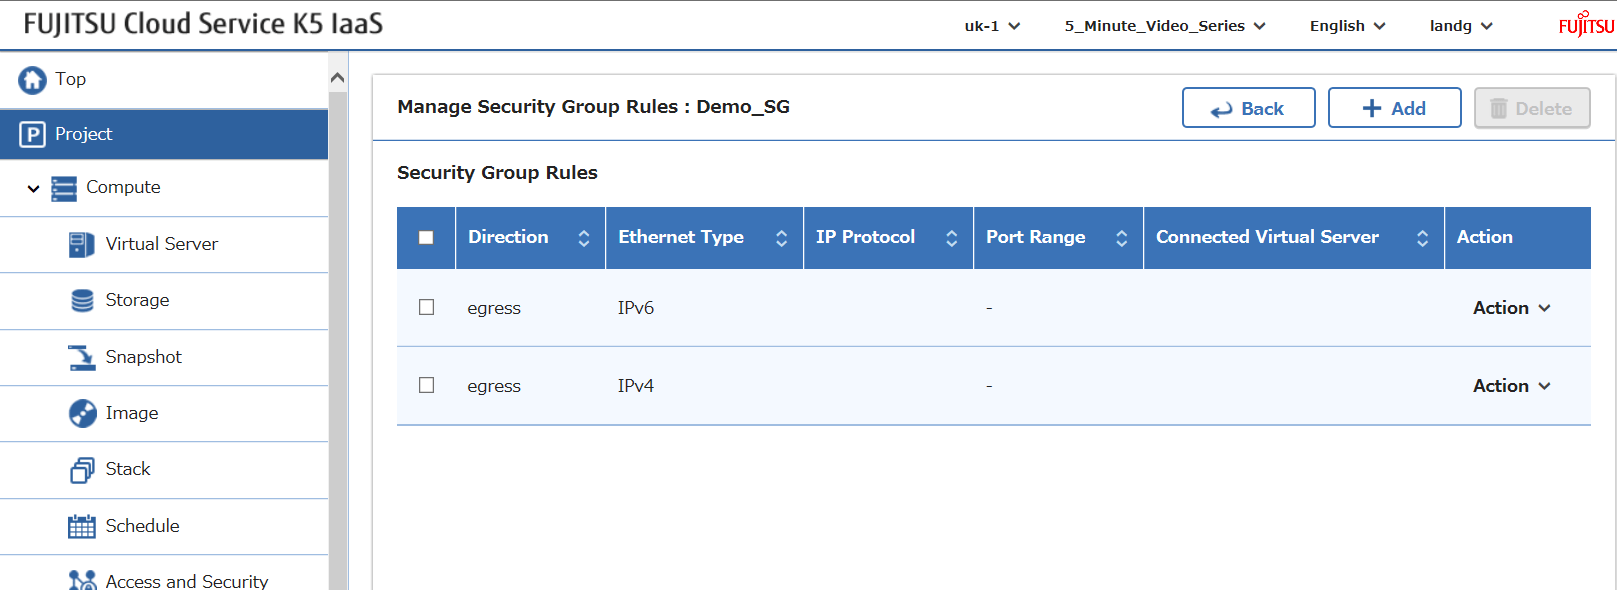The width and height of the screenshot is (1617, 590).
Task: Open the uk-1 region dropdown
Action: click(x=992, y=26)
